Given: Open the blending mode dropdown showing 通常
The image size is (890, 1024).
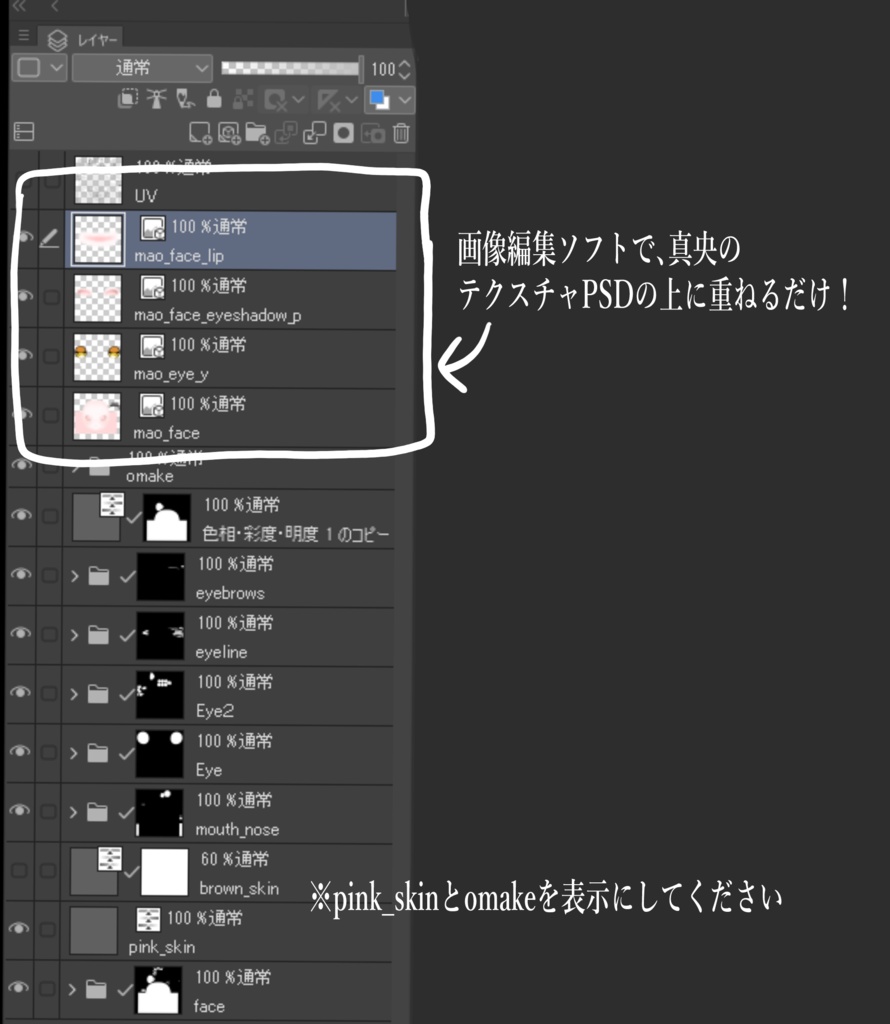Looking at the screenshot, I should [140, 68].
